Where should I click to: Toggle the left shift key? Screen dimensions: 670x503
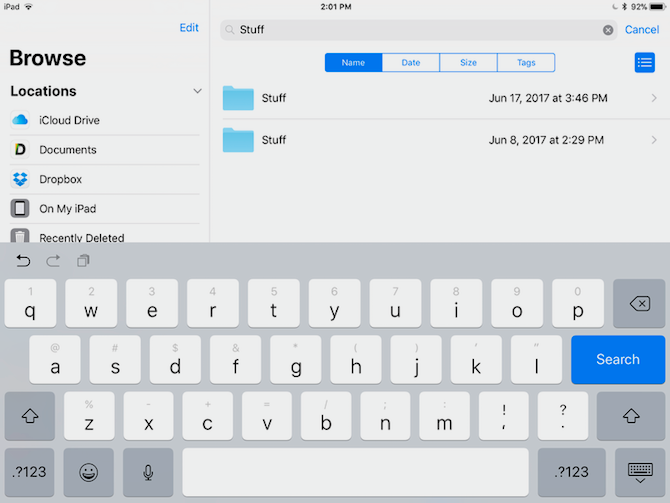(x=30, y=416)
